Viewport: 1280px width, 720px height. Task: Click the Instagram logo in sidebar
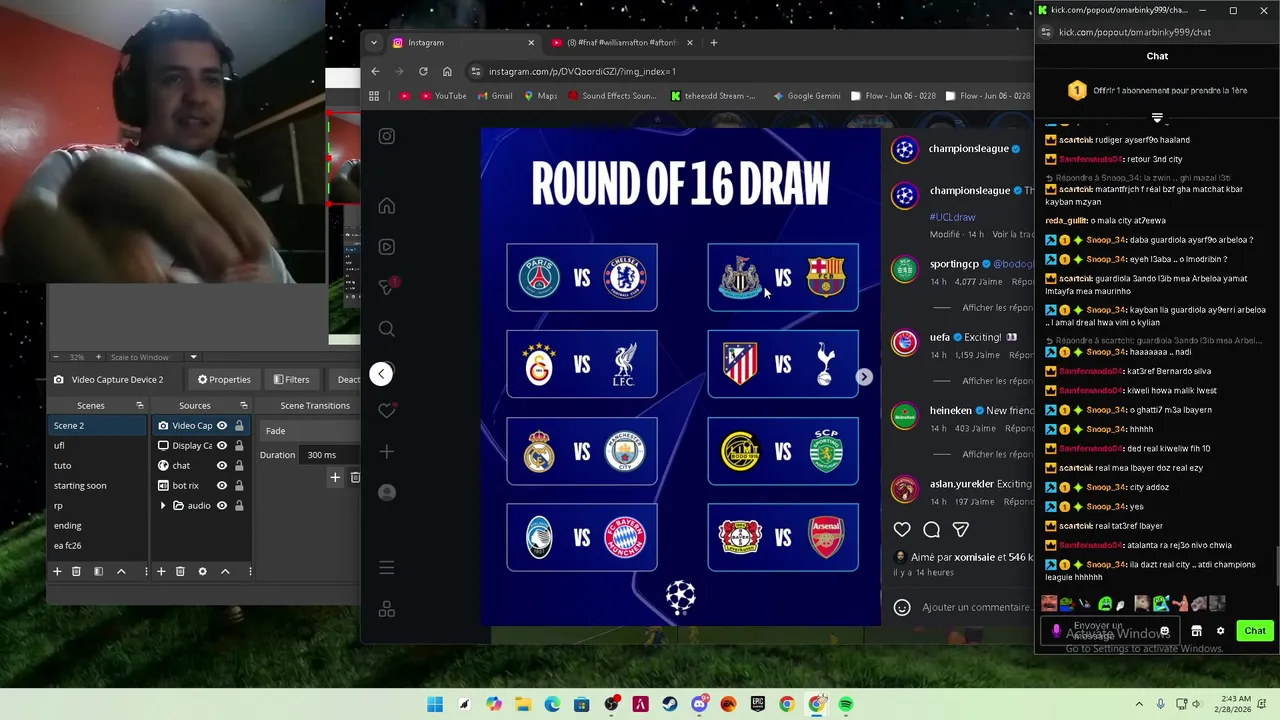387,136
